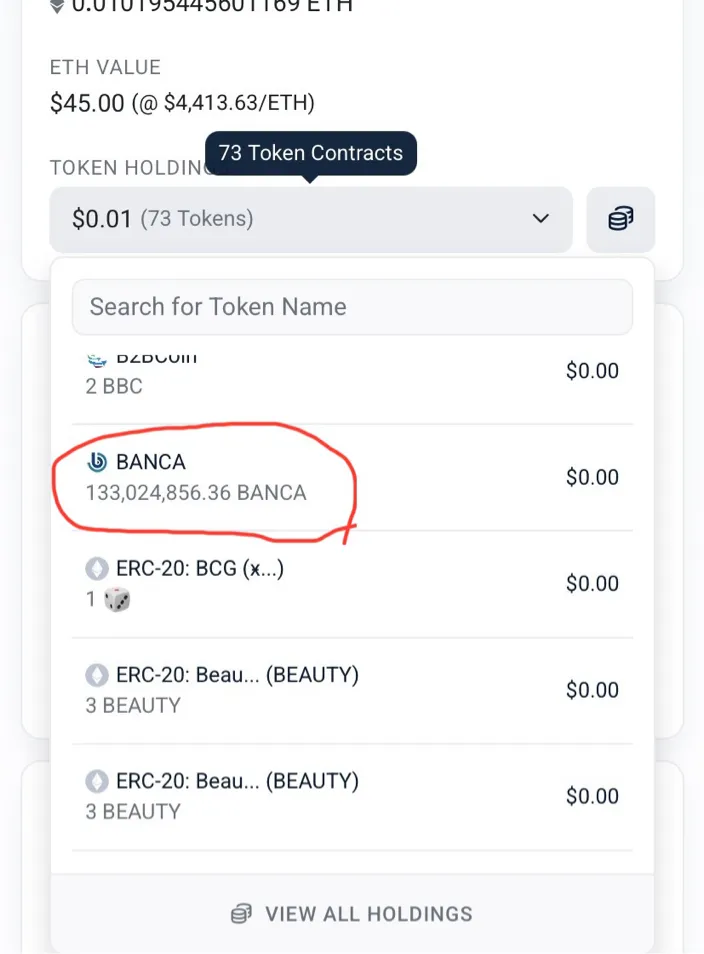The image size is (704, 954).
Task: Click the 73 Token Contracts tooltip
Action: point(310,154)
